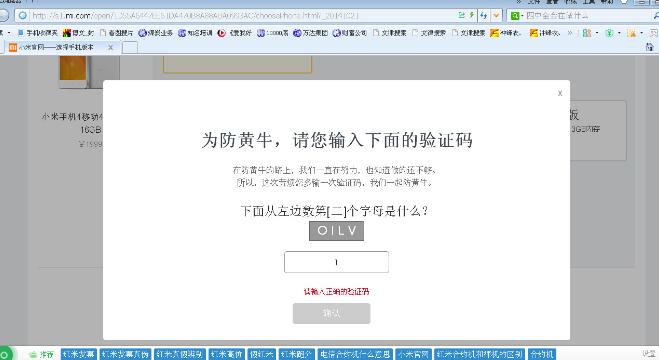Open a new tab with the blank tab button
This screenshot has height=360, width=659.
point(130,47)
